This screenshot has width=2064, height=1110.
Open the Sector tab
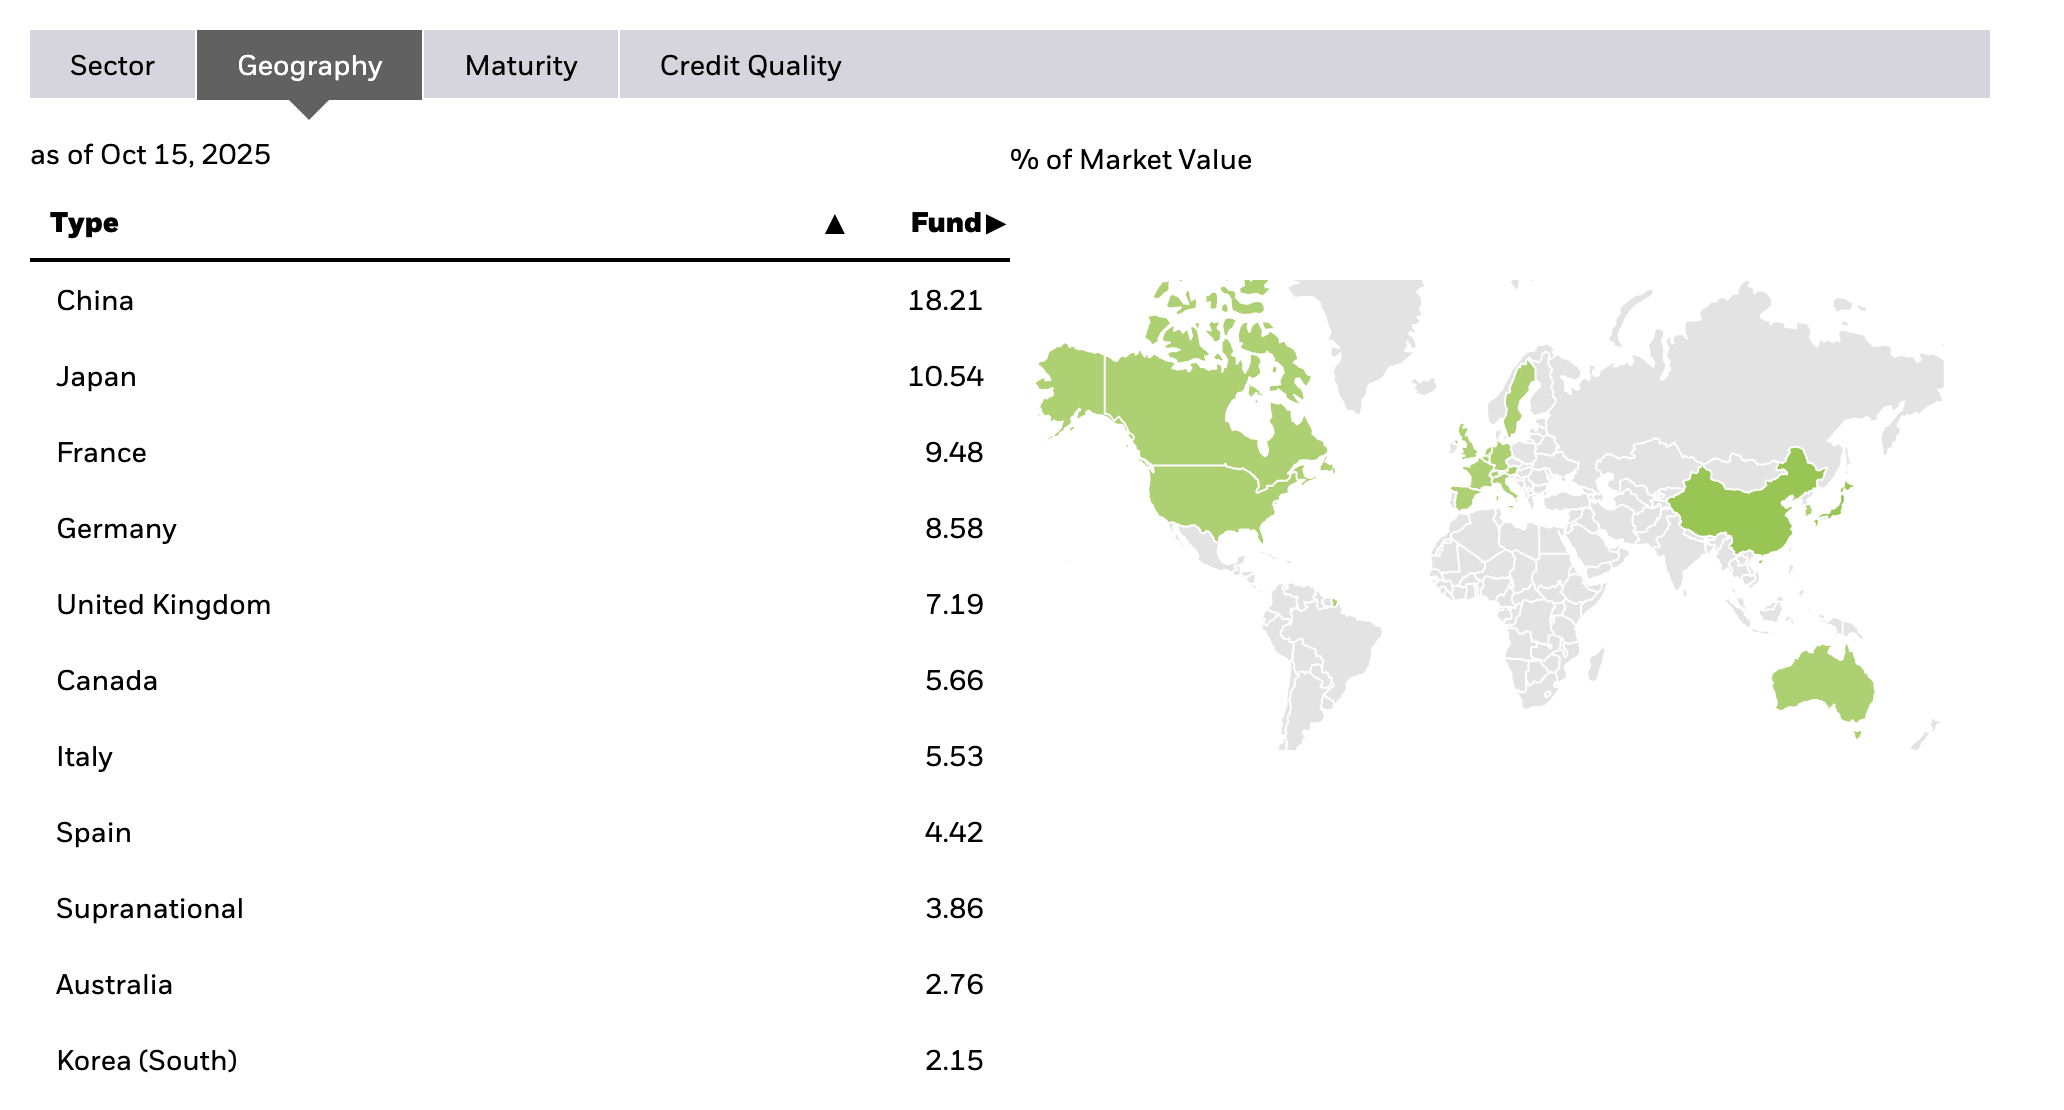pyautogui.click(x=112, y=65)
